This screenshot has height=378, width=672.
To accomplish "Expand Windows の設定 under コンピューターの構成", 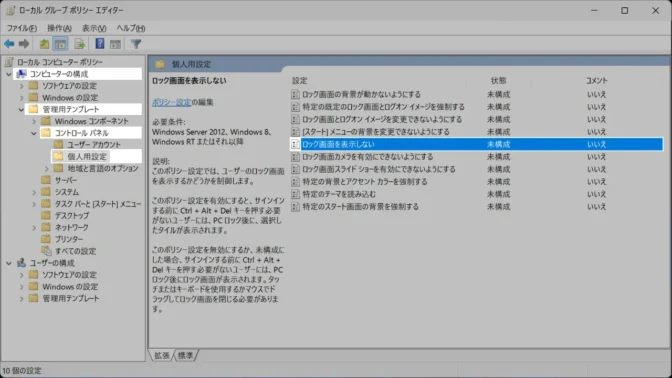I will coord(21,98).
